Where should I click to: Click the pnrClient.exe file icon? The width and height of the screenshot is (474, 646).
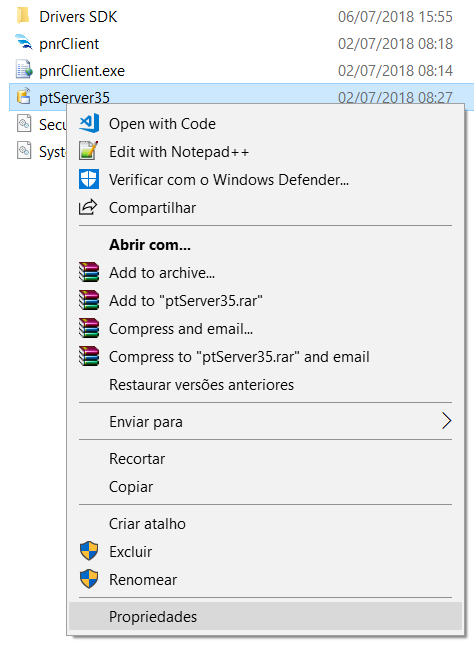[x=24, y=70]
